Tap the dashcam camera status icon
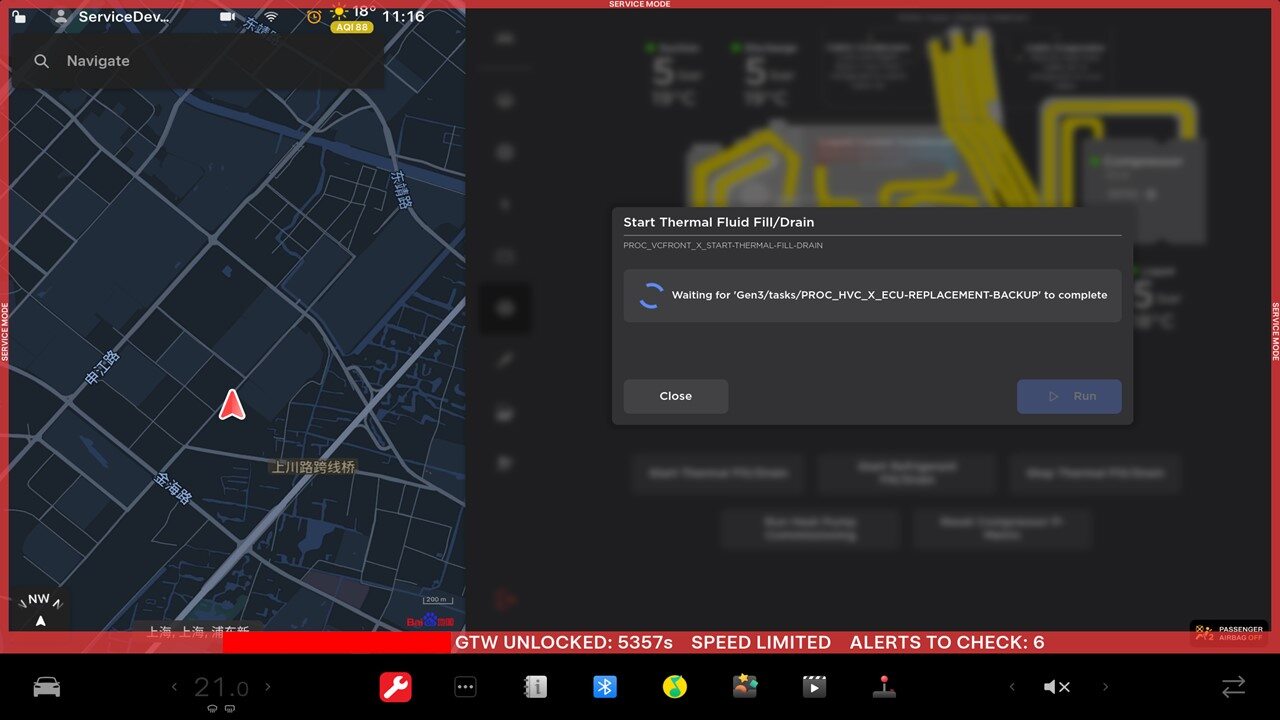The image size is (1280, 720). pyautogui.click(x=228, y=17)
